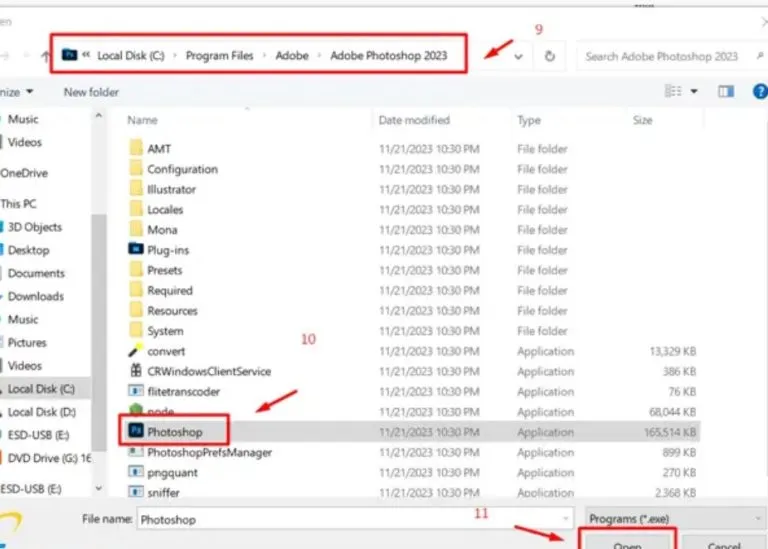Click the flitetranscoder file icon
768x549 pixels.
click(x=136, y=391)
